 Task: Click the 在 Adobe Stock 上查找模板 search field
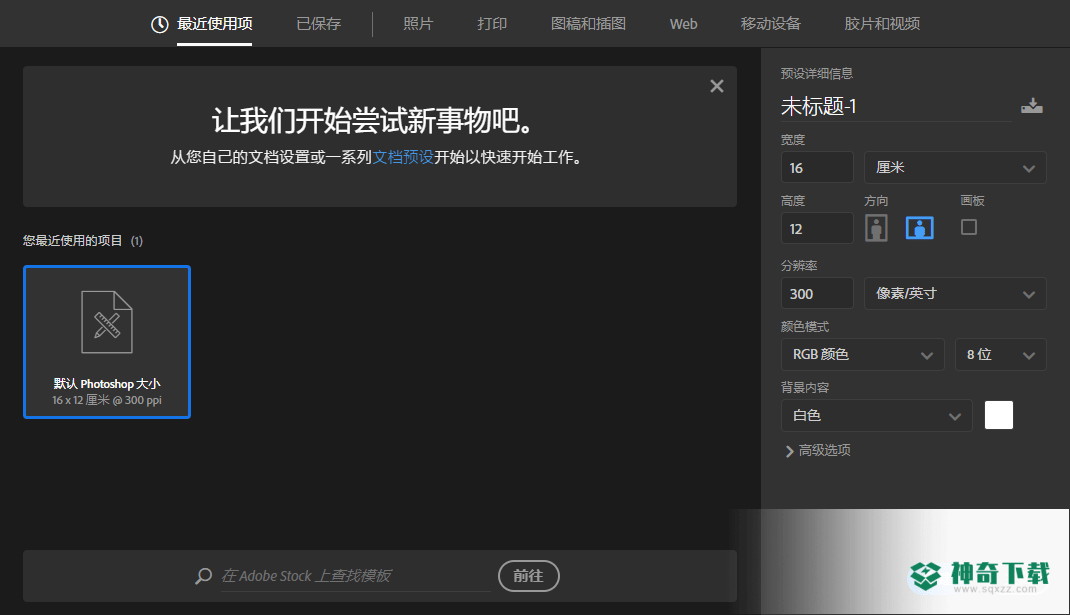(356, 576)
